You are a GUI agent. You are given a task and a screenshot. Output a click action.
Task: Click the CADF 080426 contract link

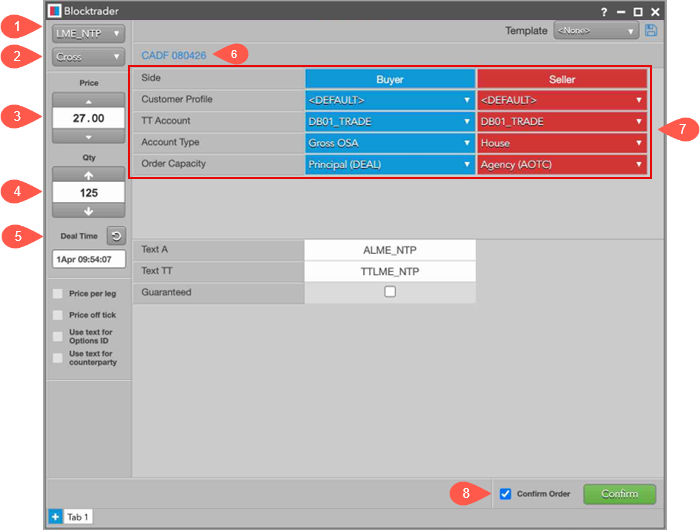coord(174,55)
